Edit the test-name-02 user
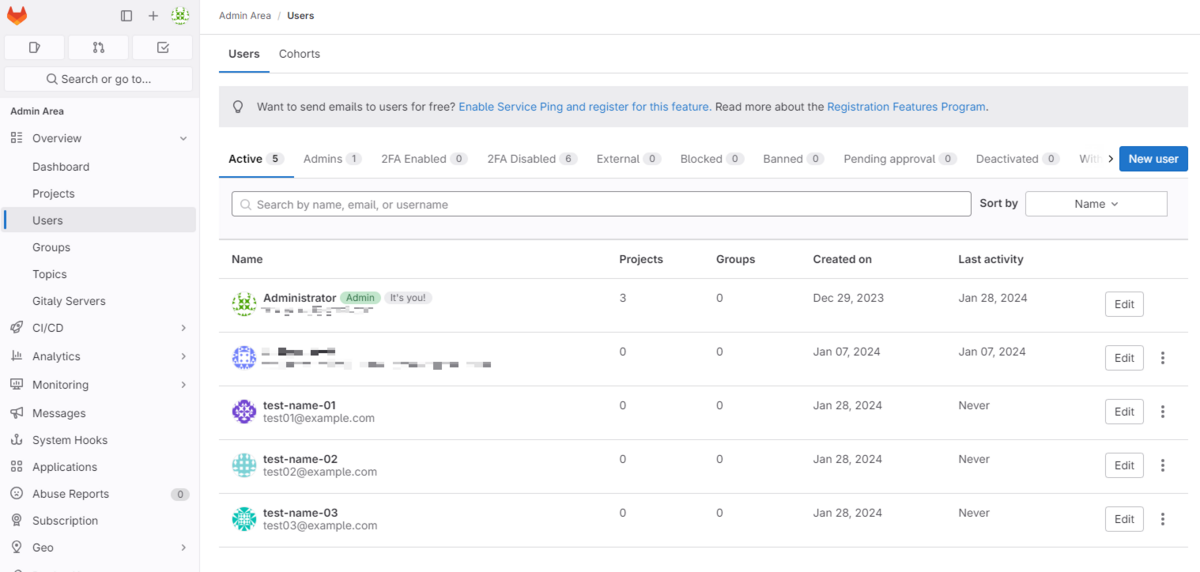The height and width of the screenshot is (572, 1200). pyautogui.click(x=1124, y=465)
